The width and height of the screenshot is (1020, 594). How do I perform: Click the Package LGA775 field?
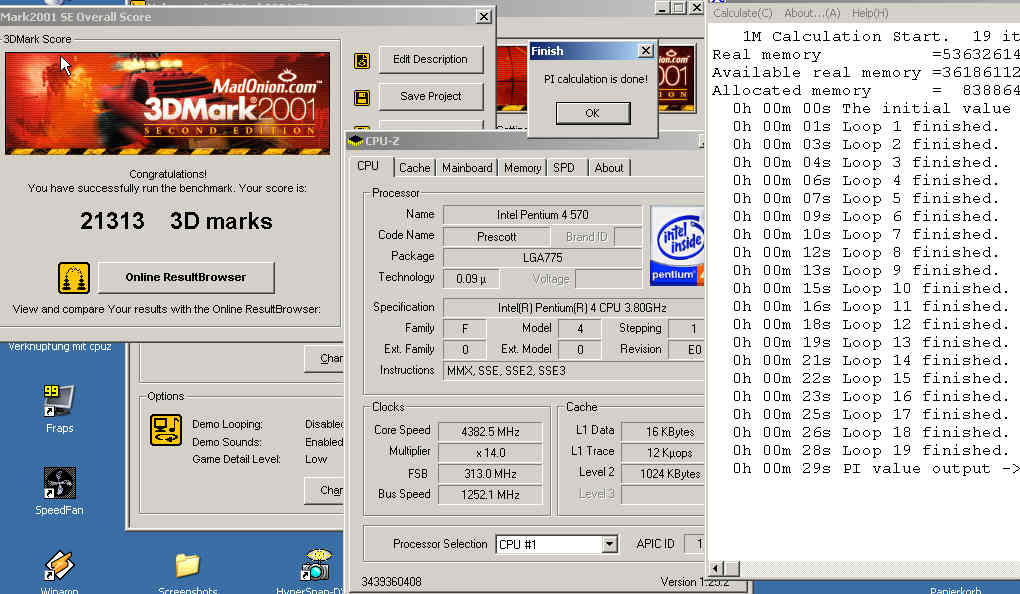(543, 258)
